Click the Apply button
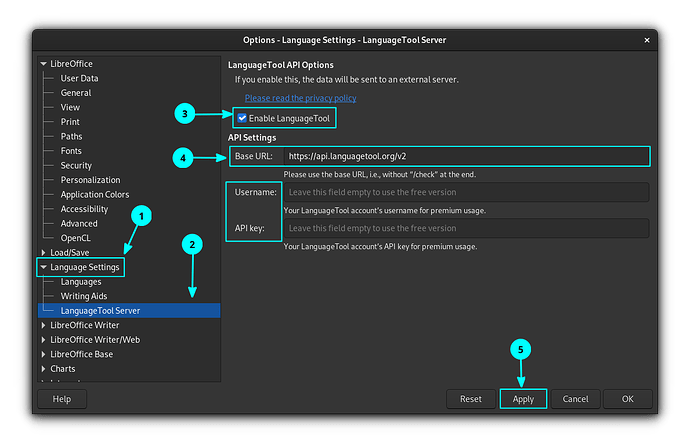The width and height of the screenshot is (690, 448). point(523,399)
